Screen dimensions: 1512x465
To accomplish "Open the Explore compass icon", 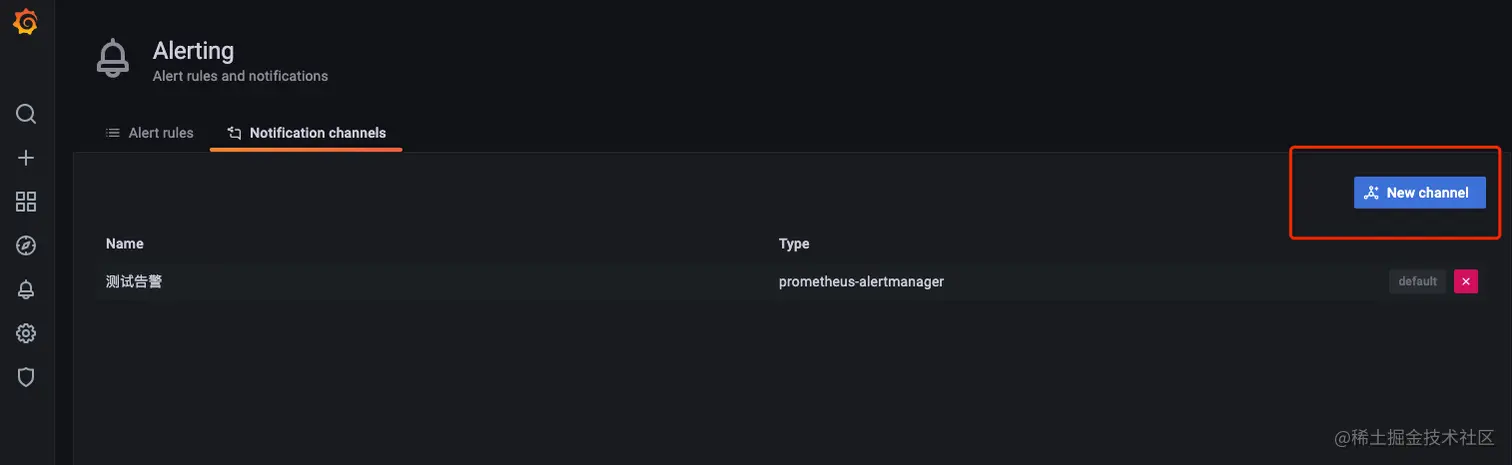I will tap(26, 246).
